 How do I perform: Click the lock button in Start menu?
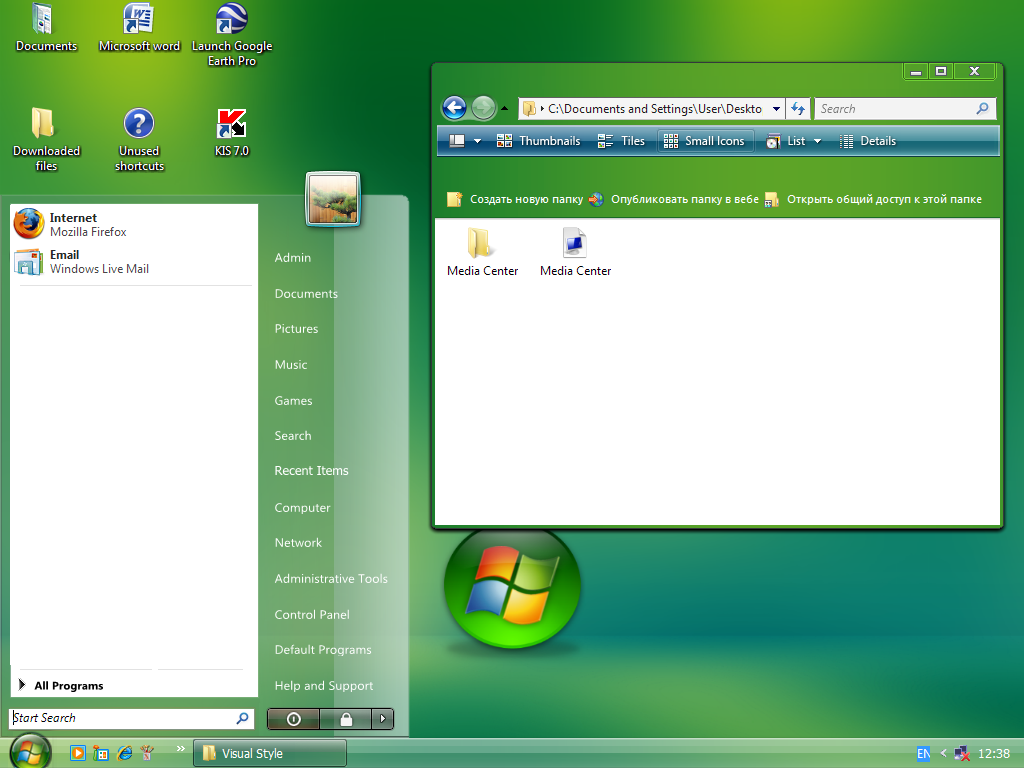coord(346,719)
